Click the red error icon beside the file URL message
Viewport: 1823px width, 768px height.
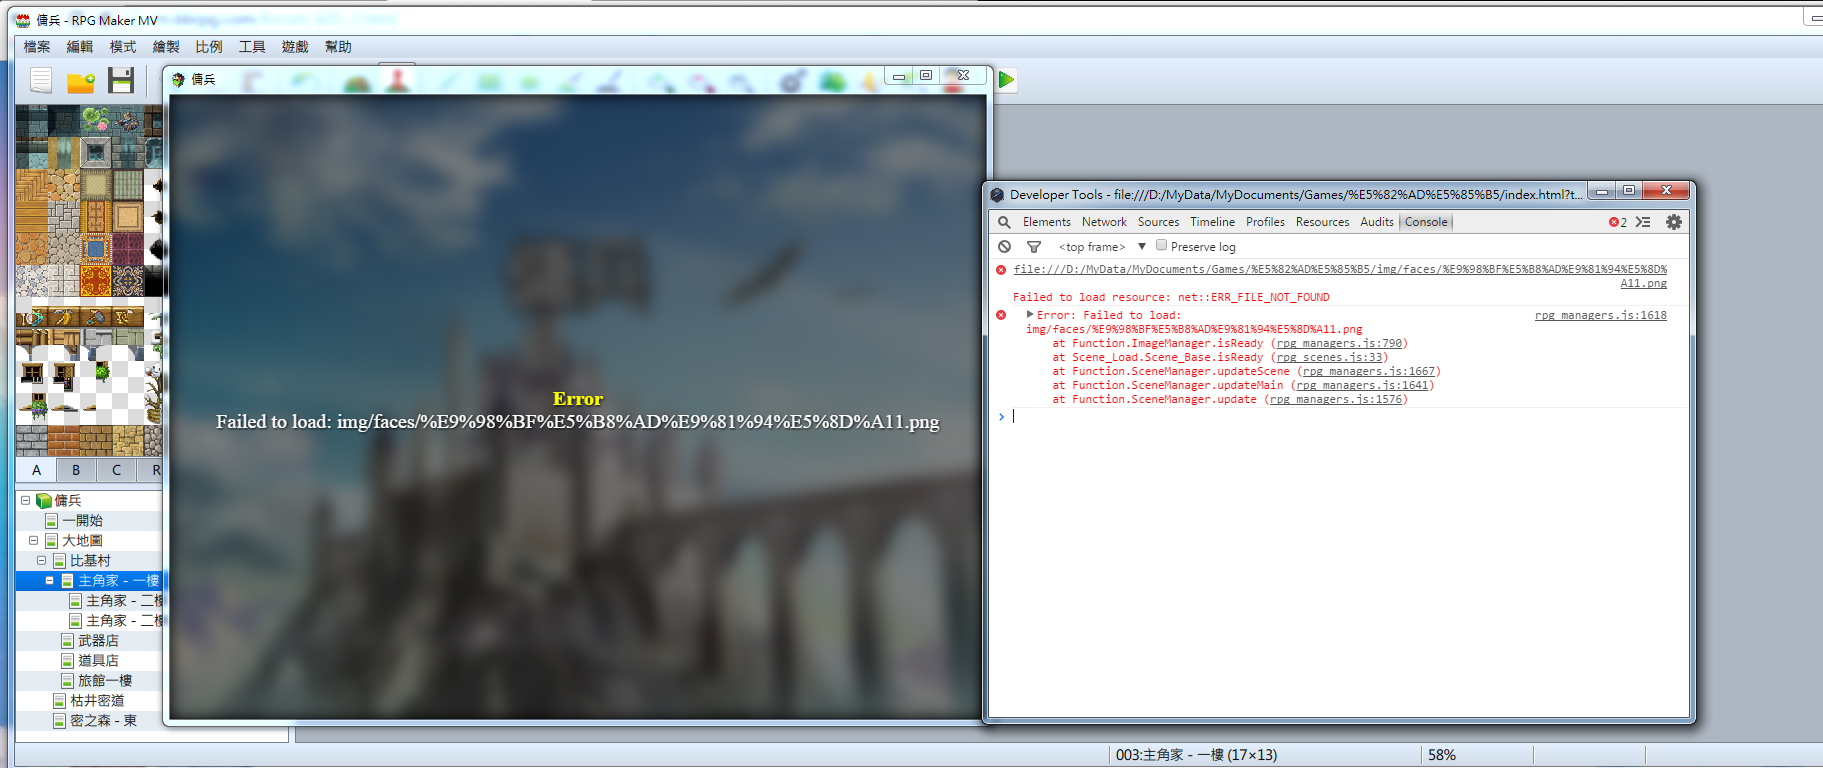[x=1001, y=270]
